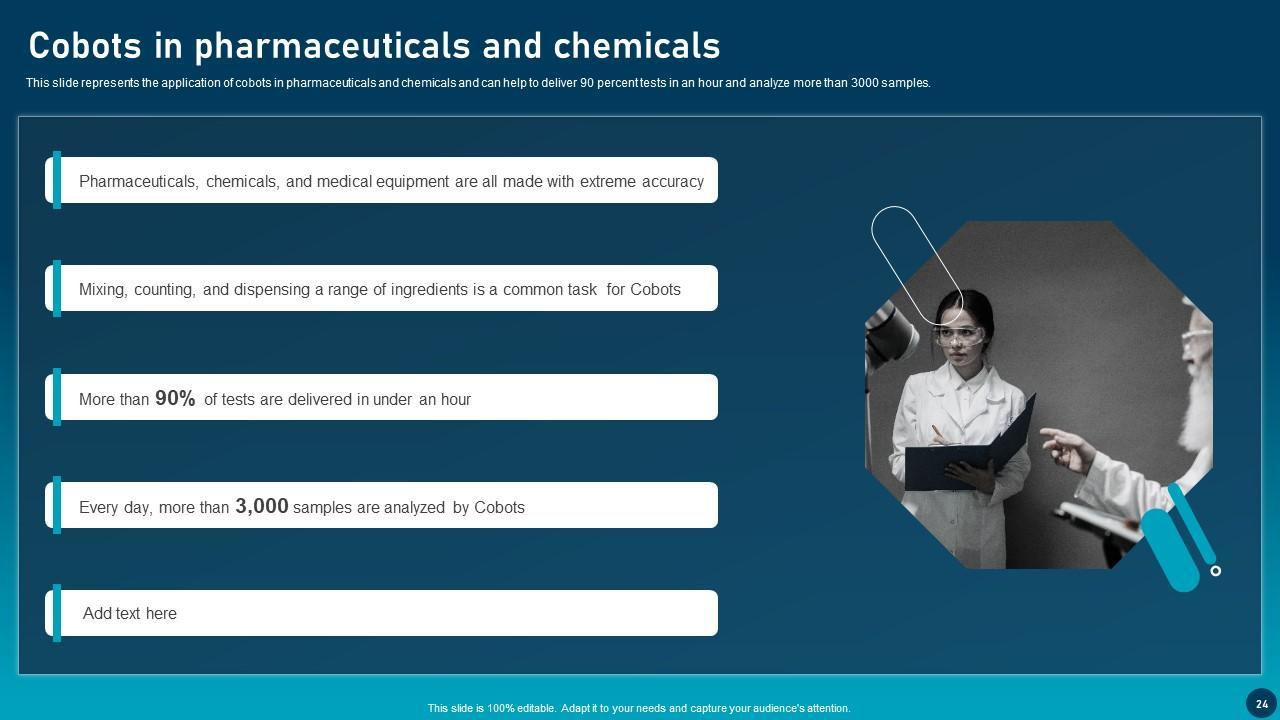Viewport: 1280px width, 720px height.
Task: Click the footer text 'This slide is 100% editable'
Action: [639, 708]
